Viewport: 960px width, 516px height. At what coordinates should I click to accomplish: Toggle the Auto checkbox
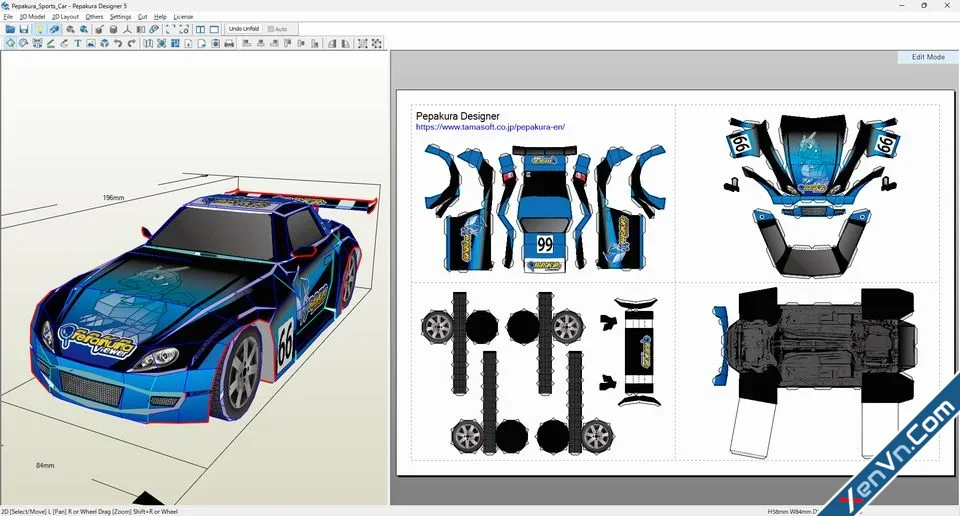[x=277, y=29]
